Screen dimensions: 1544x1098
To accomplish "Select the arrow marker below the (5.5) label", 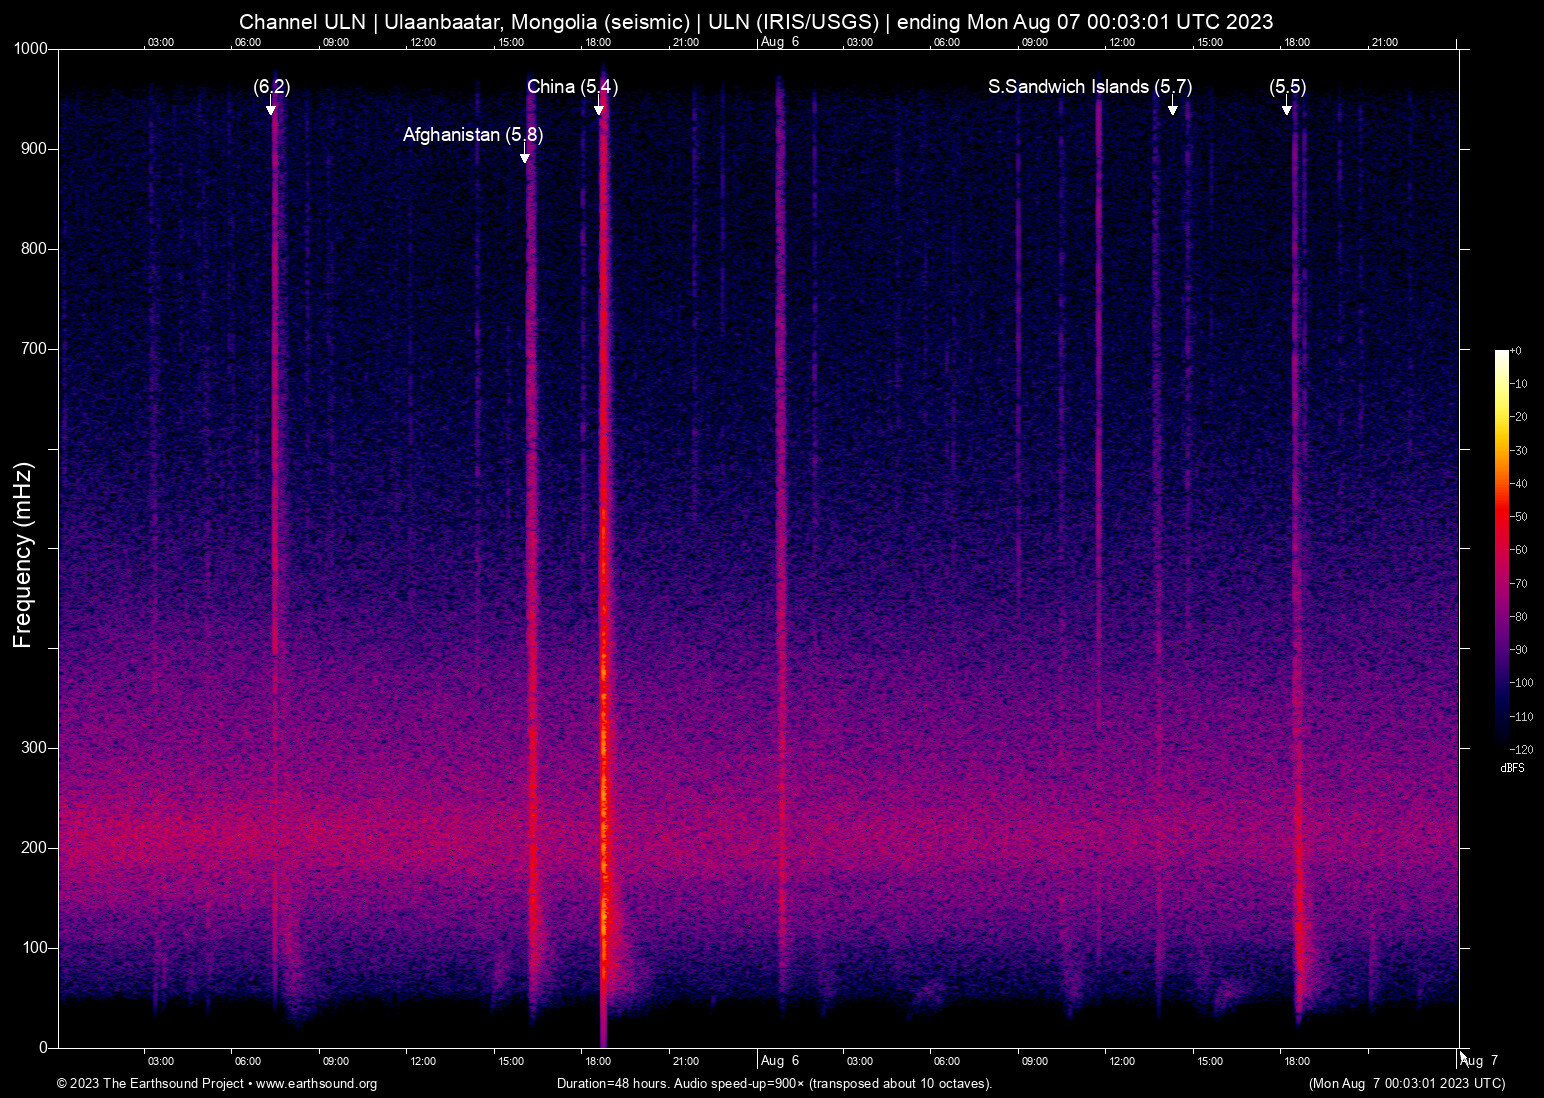I will tap(1287, 109).
